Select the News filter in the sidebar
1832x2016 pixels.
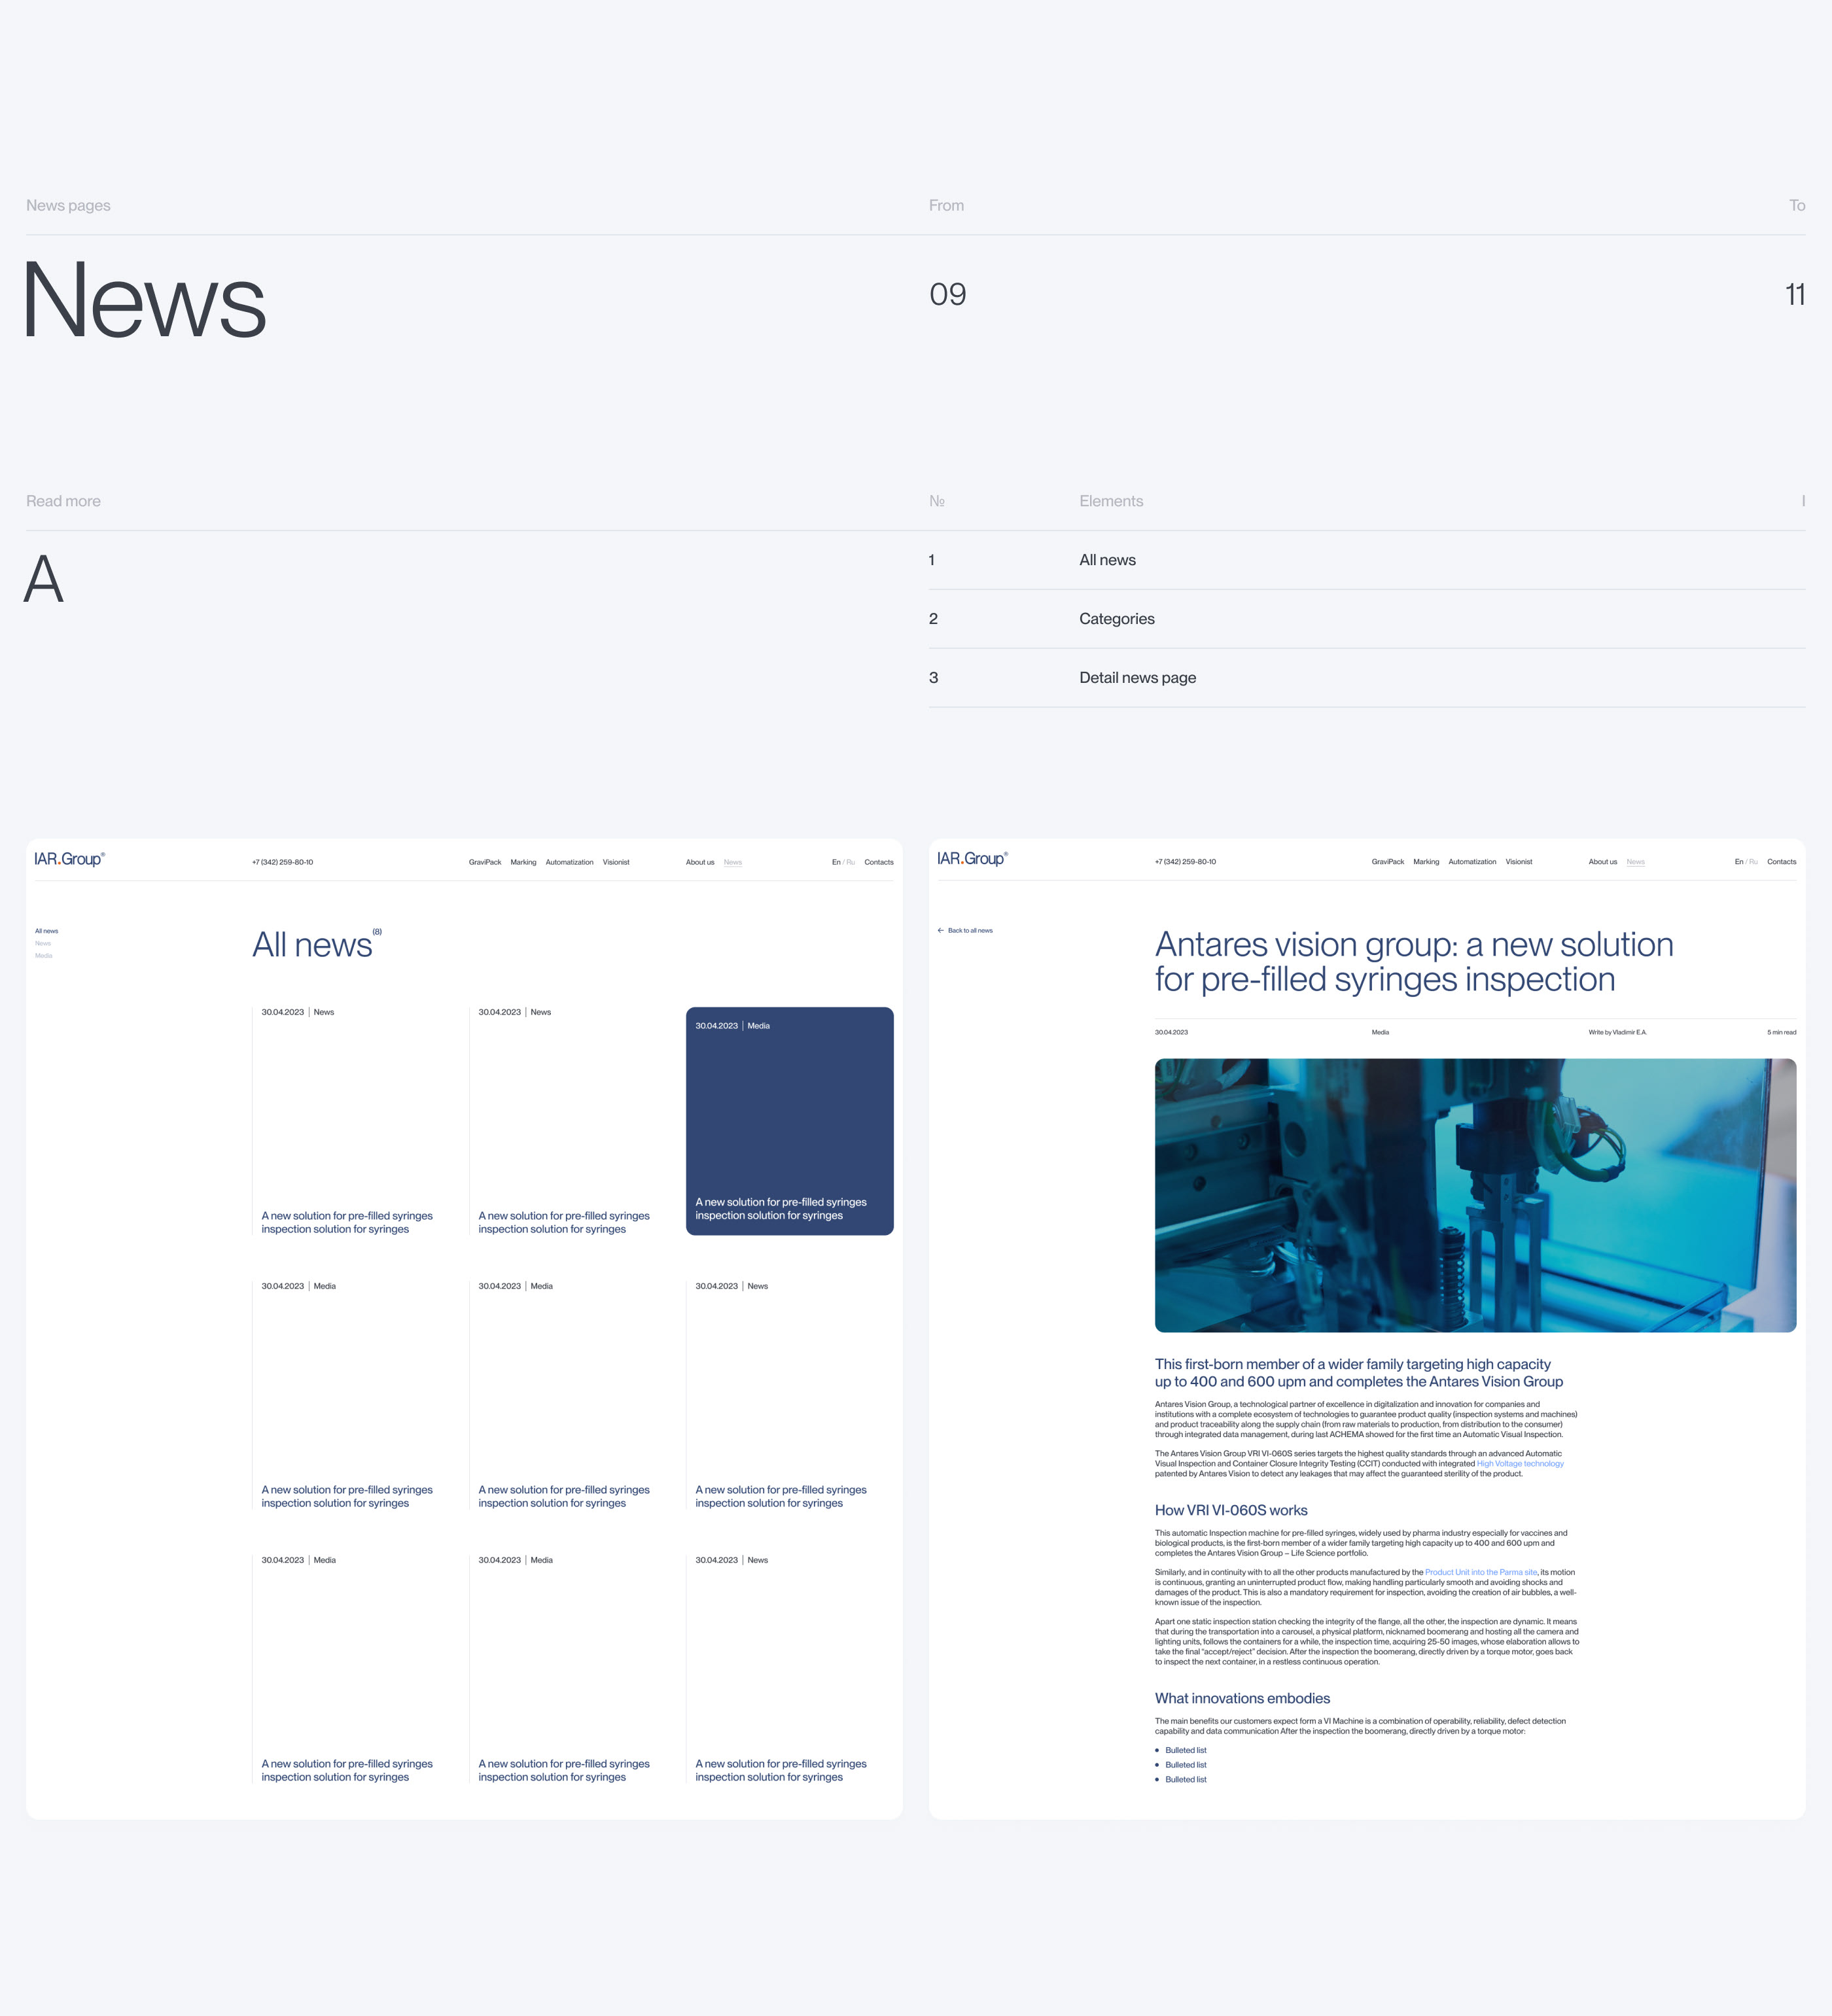click(43, 943)
